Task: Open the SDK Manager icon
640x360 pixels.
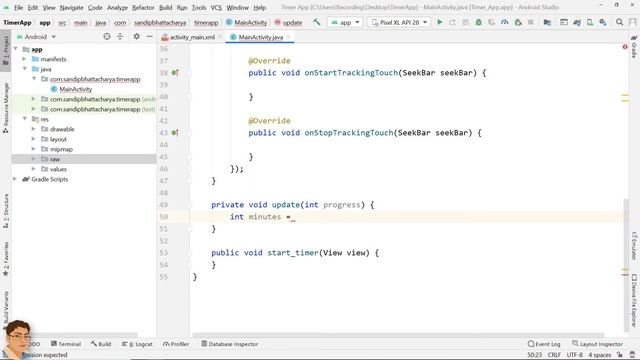Action: point(603,22)
